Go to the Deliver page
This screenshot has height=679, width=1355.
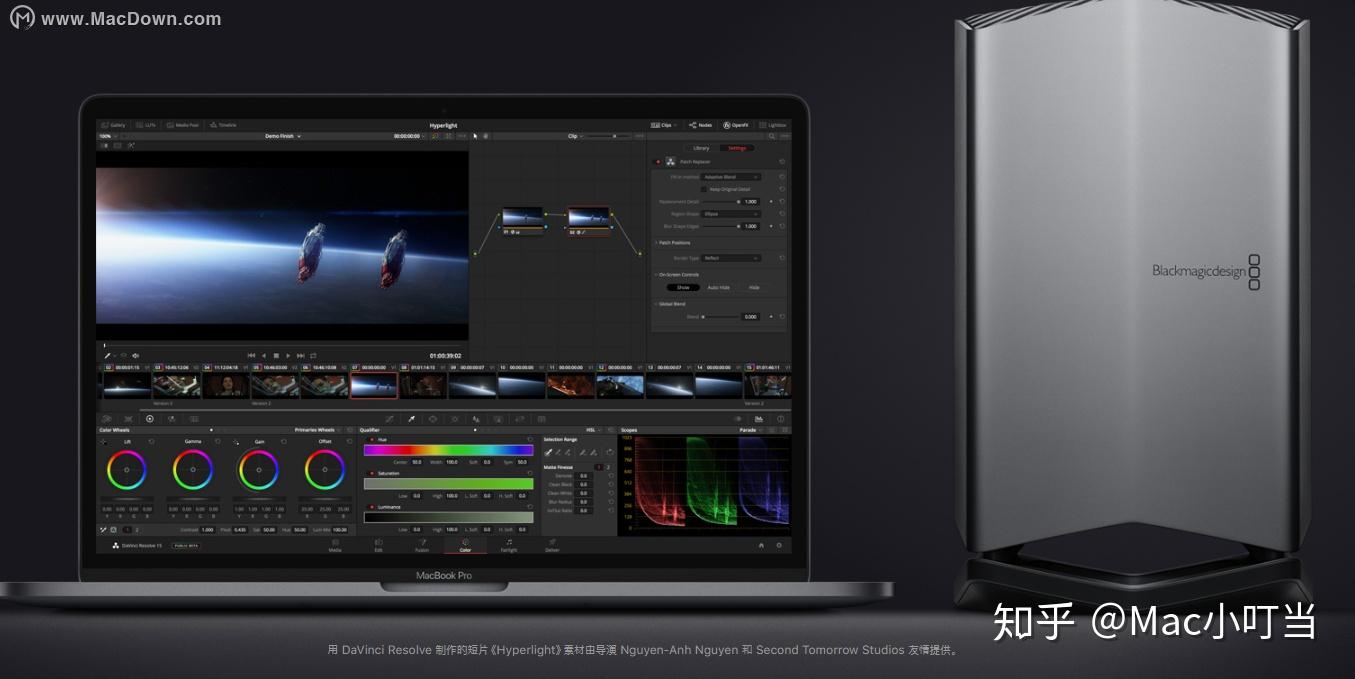click(552, 546)
